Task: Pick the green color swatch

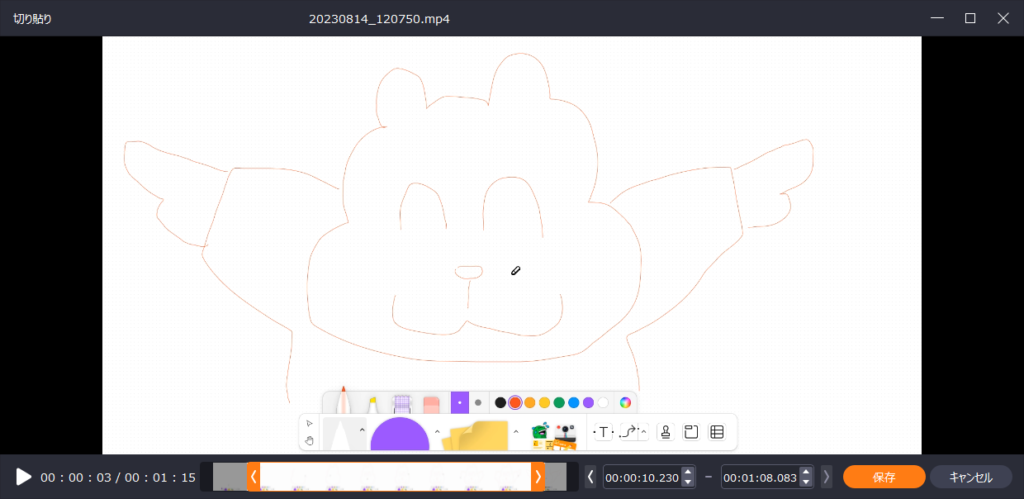Action: tap(559, 402)
